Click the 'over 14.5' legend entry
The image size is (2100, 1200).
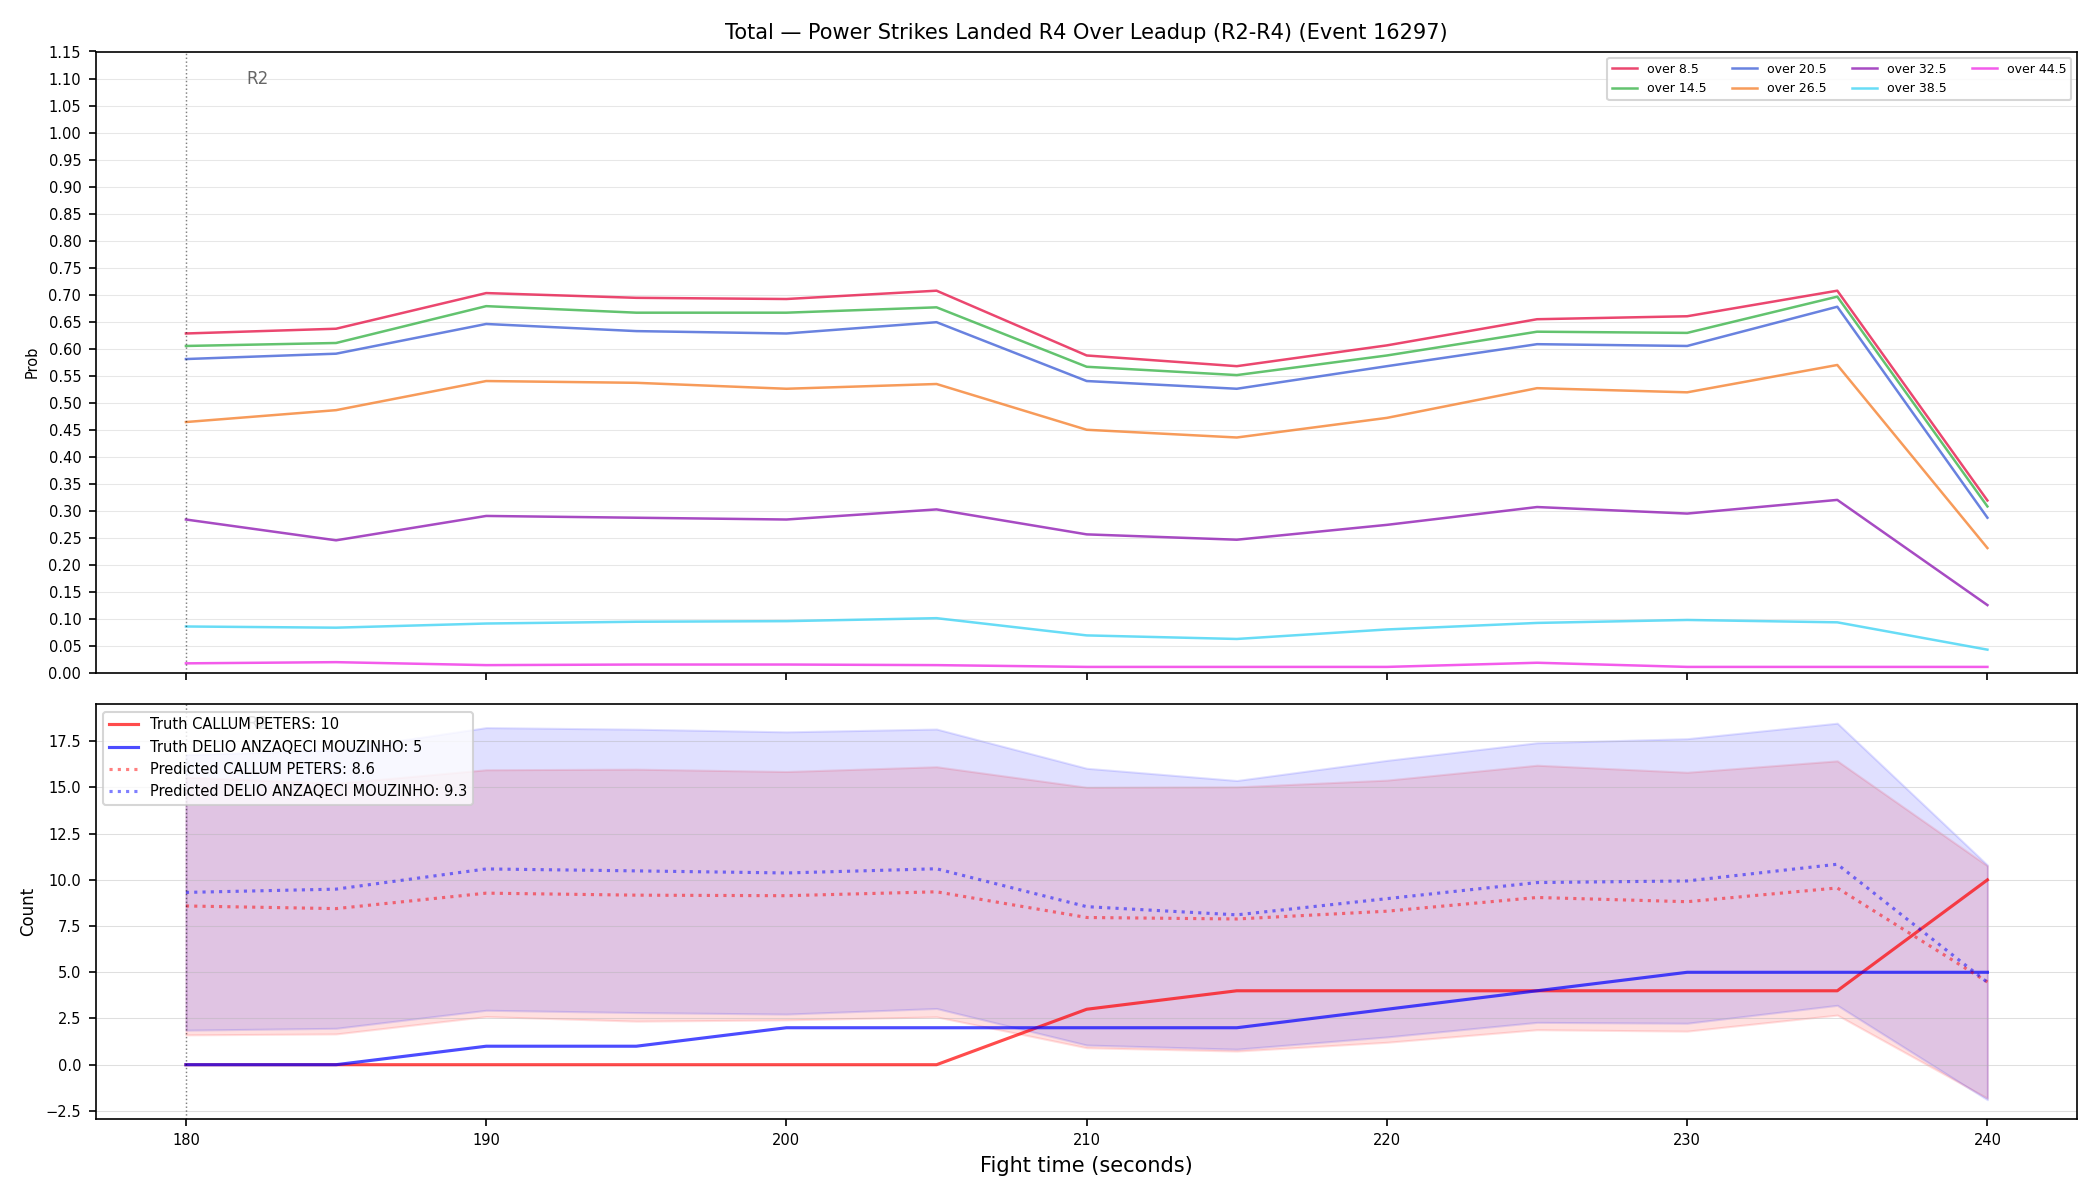(x=1659, y=88)
